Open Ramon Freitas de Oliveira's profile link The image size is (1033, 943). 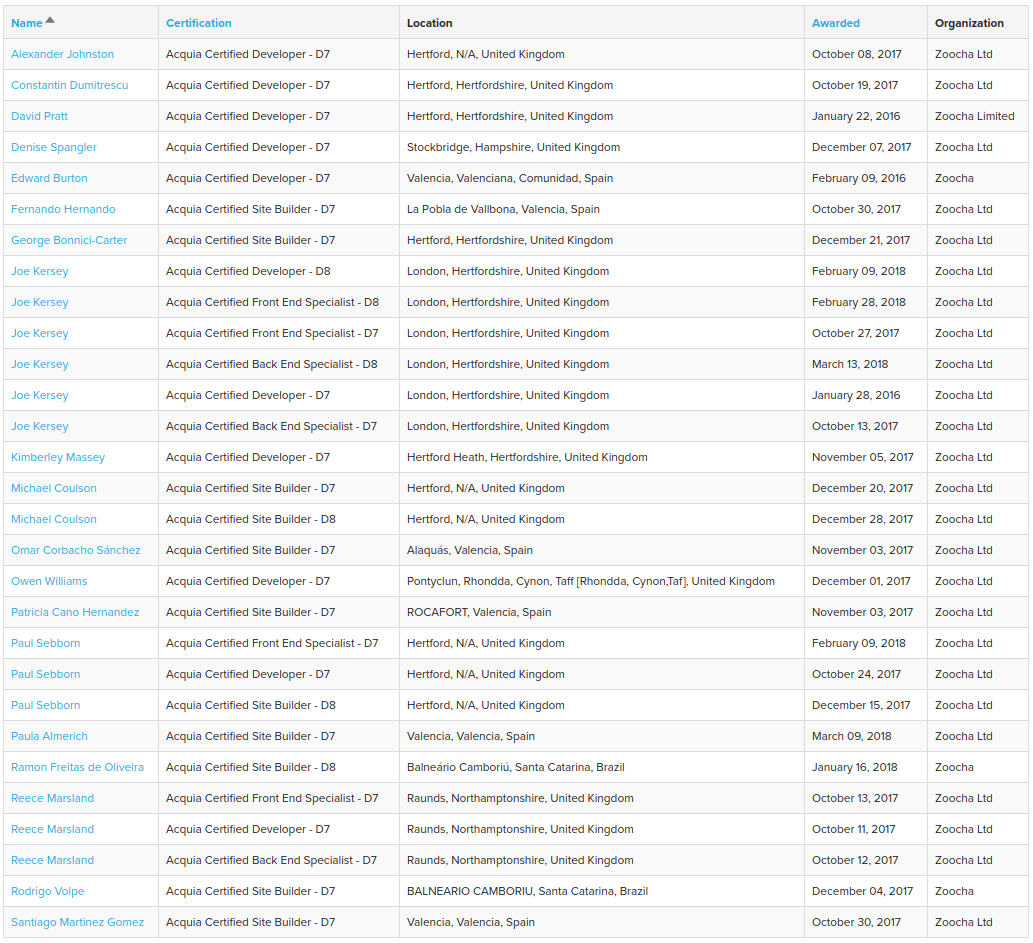pos(77,766)
